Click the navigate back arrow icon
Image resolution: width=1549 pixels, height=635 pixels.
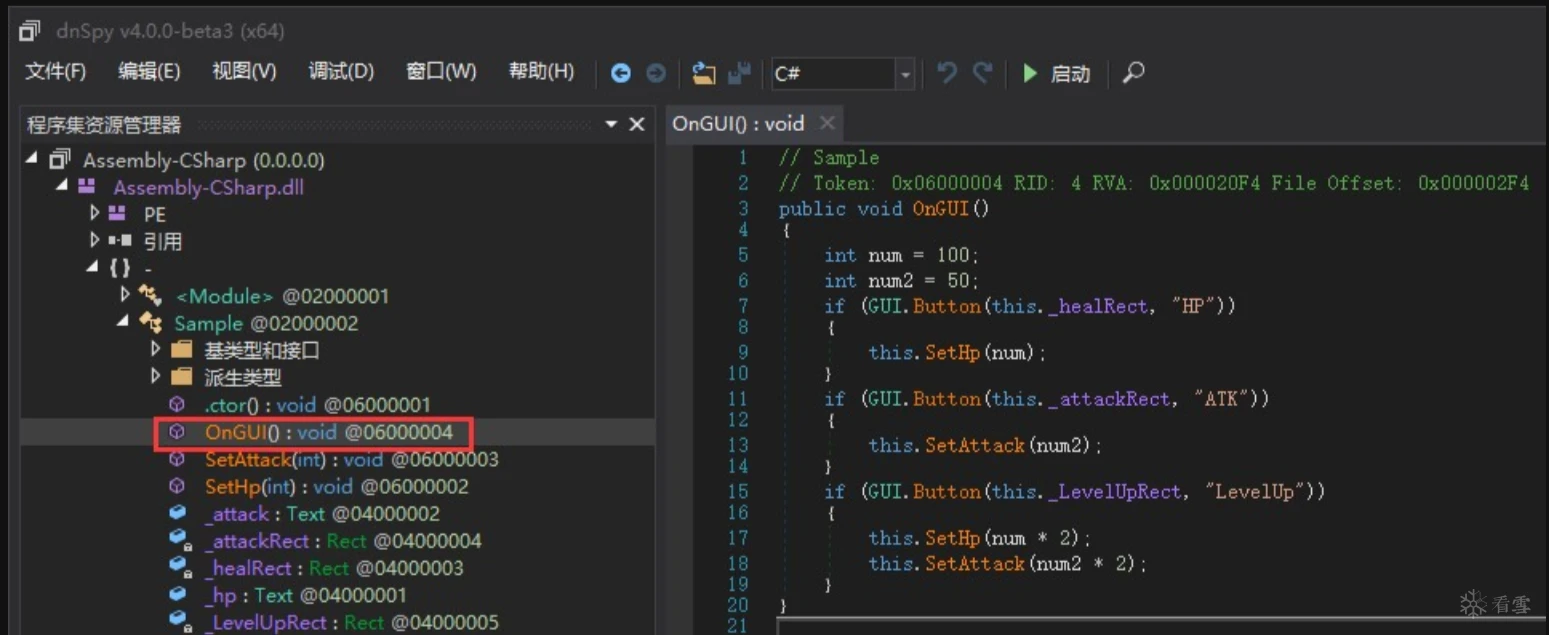coord(621,73)
